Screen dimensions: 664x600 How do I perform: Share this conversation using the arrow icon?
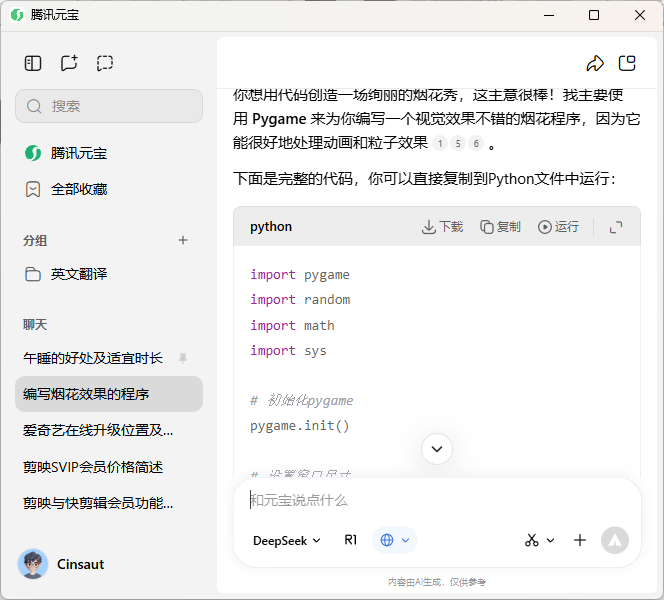tap(595, 64)
